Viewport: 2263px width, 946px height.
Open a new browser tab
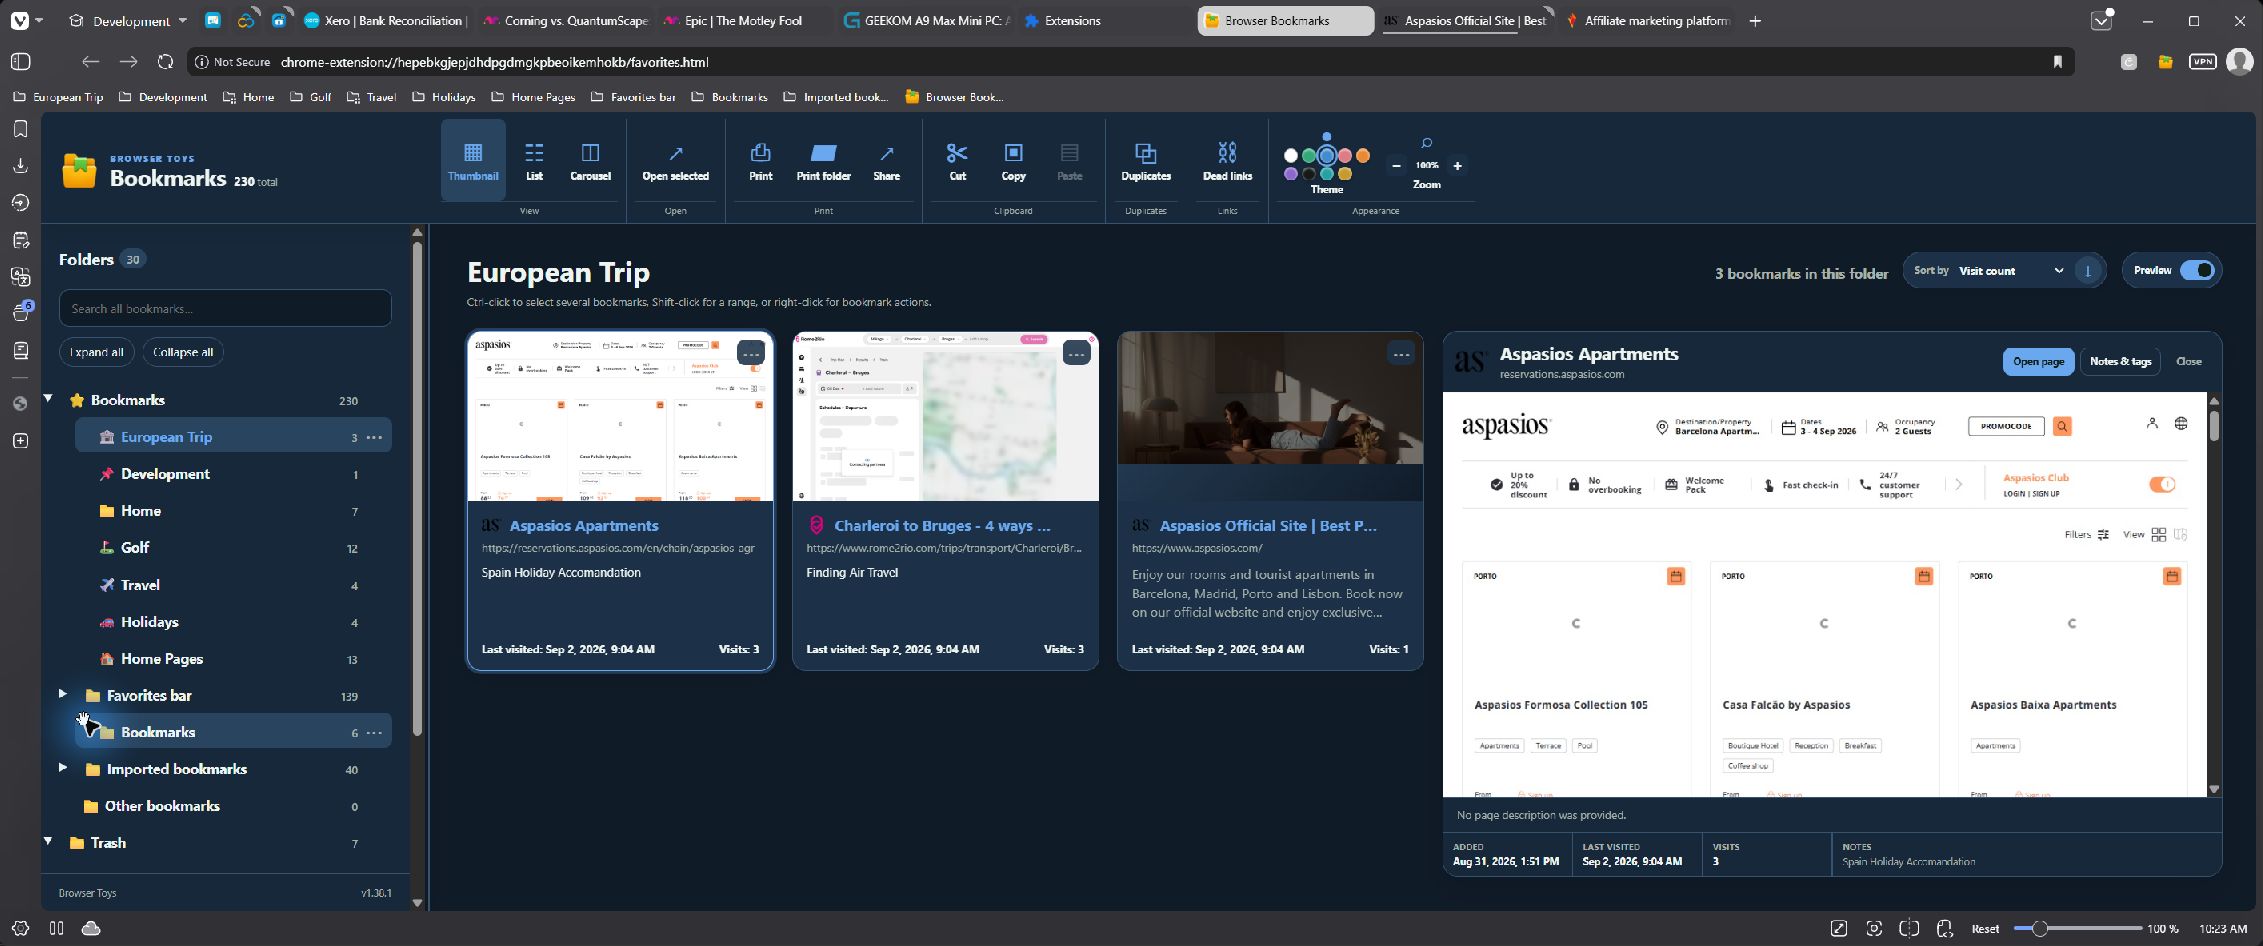(x=1755, y=20)
